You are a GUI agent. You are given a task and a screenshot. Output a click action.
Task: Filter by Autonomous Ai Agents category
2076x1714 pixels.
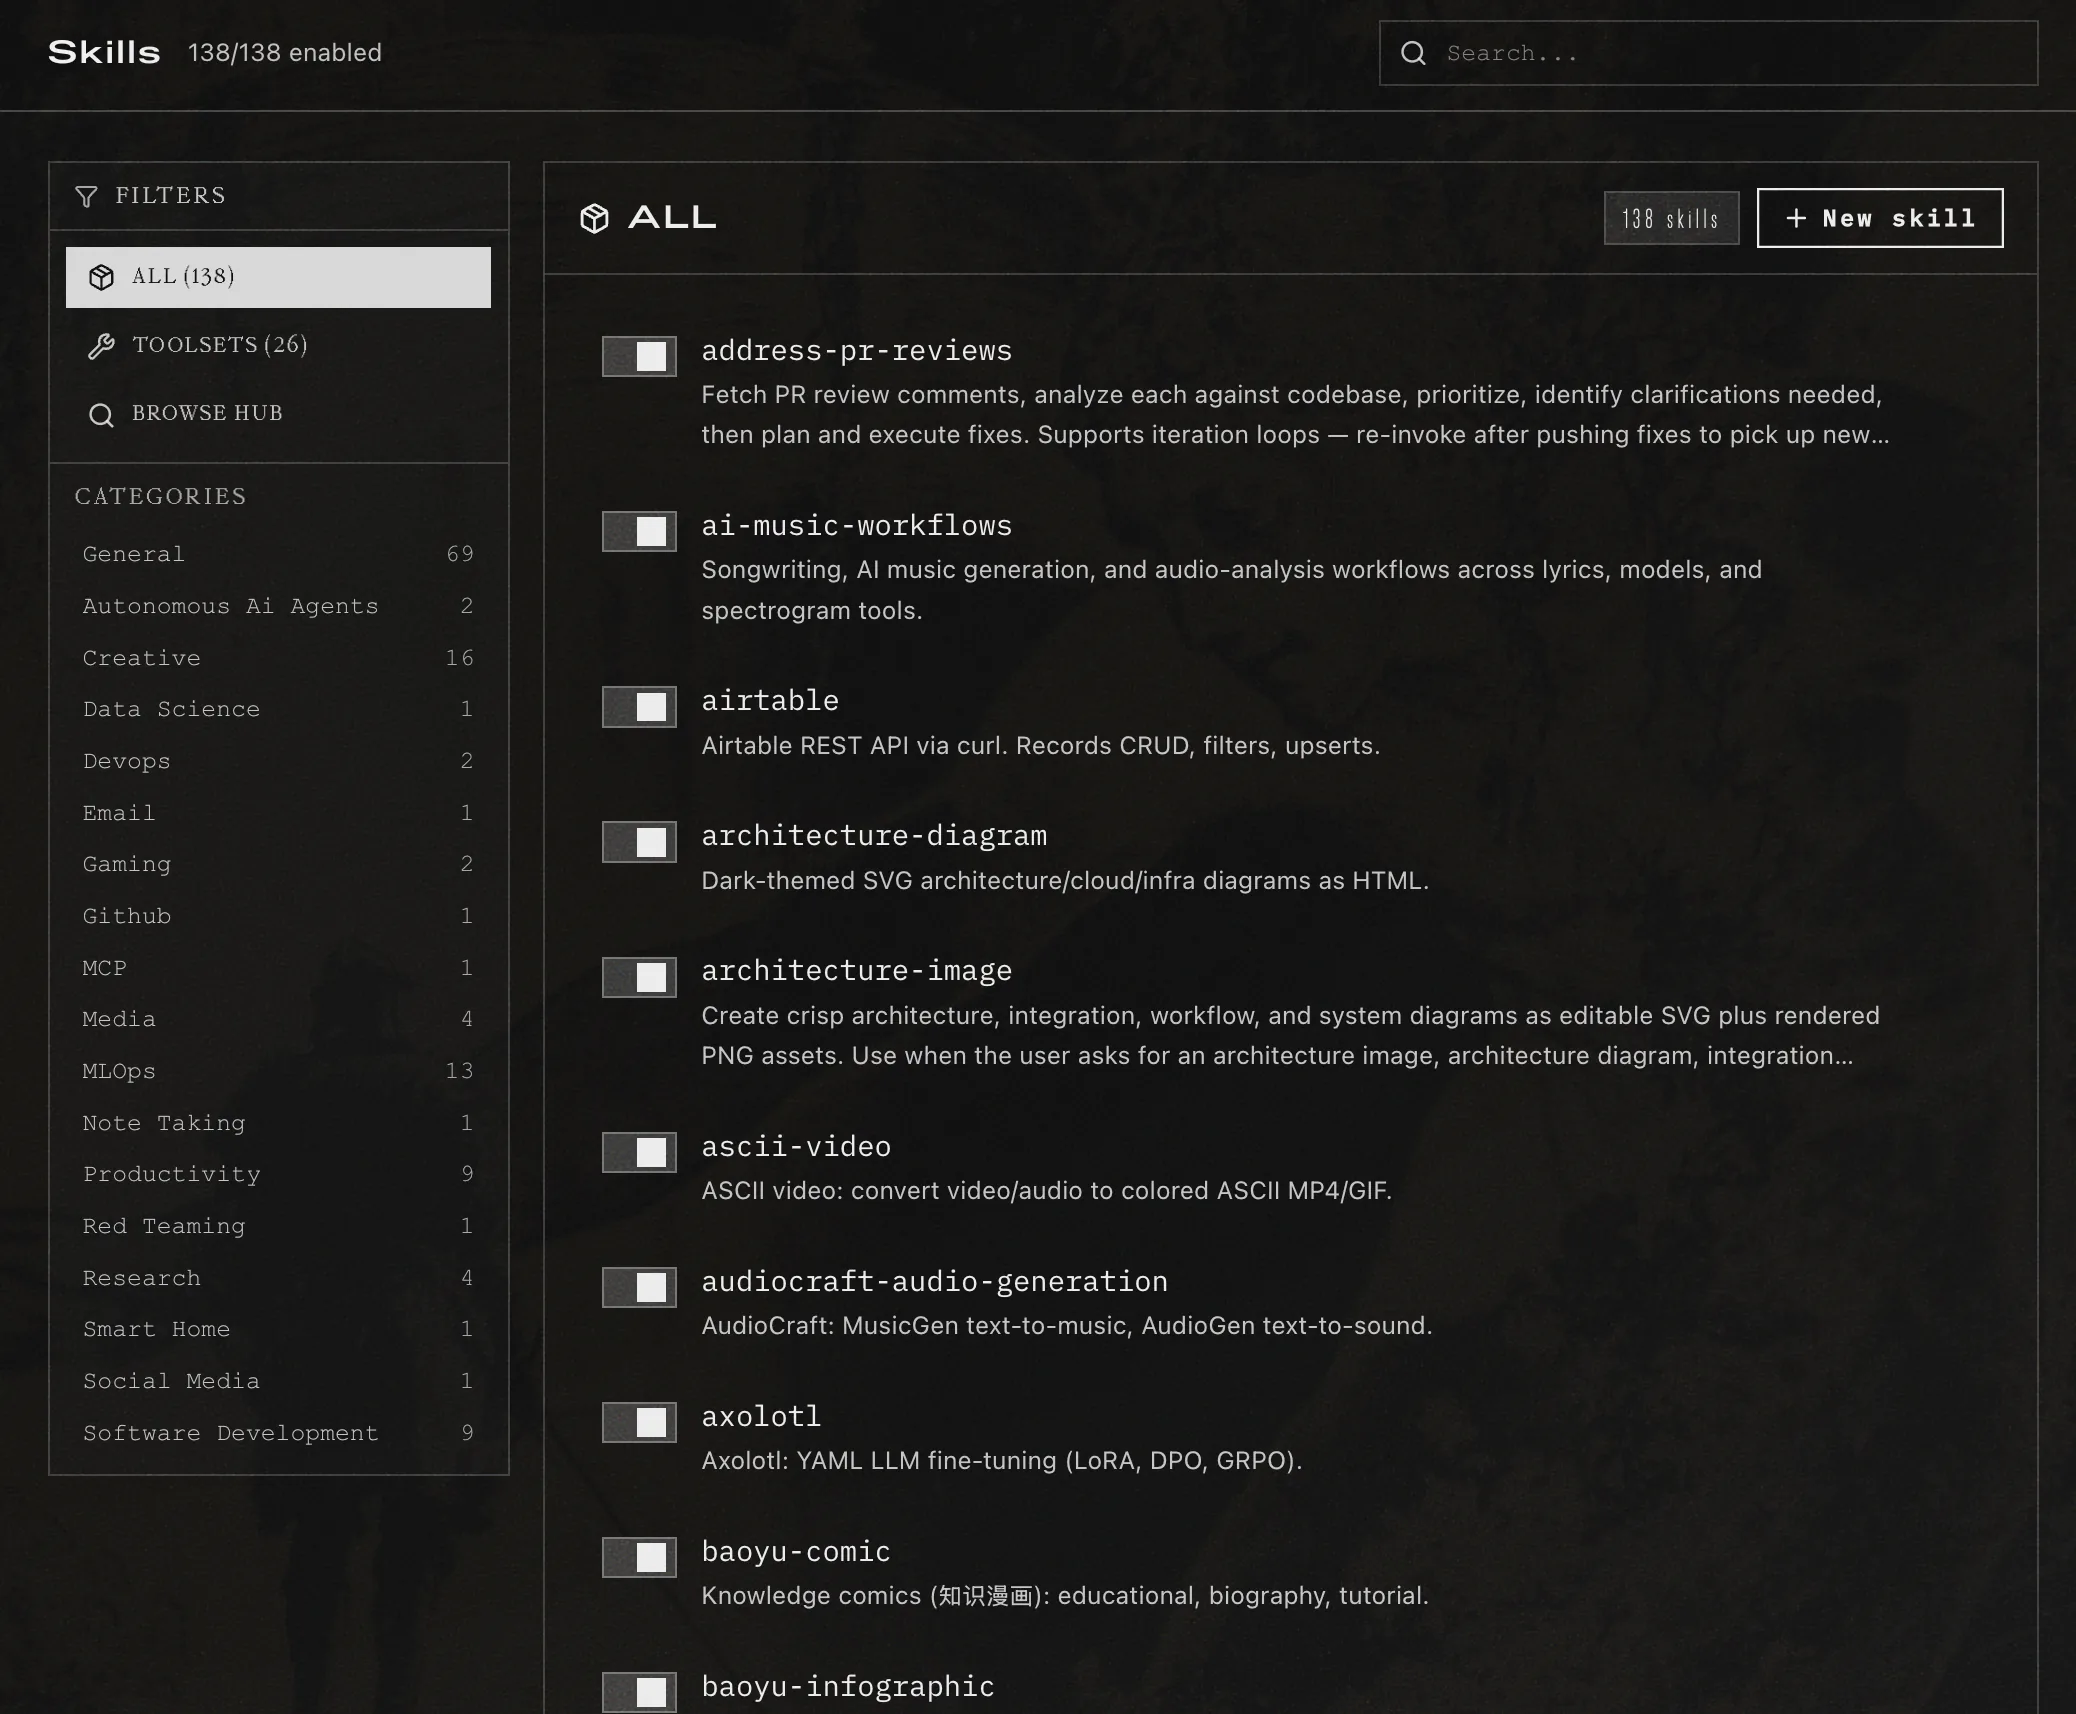[x=278, y=606]
